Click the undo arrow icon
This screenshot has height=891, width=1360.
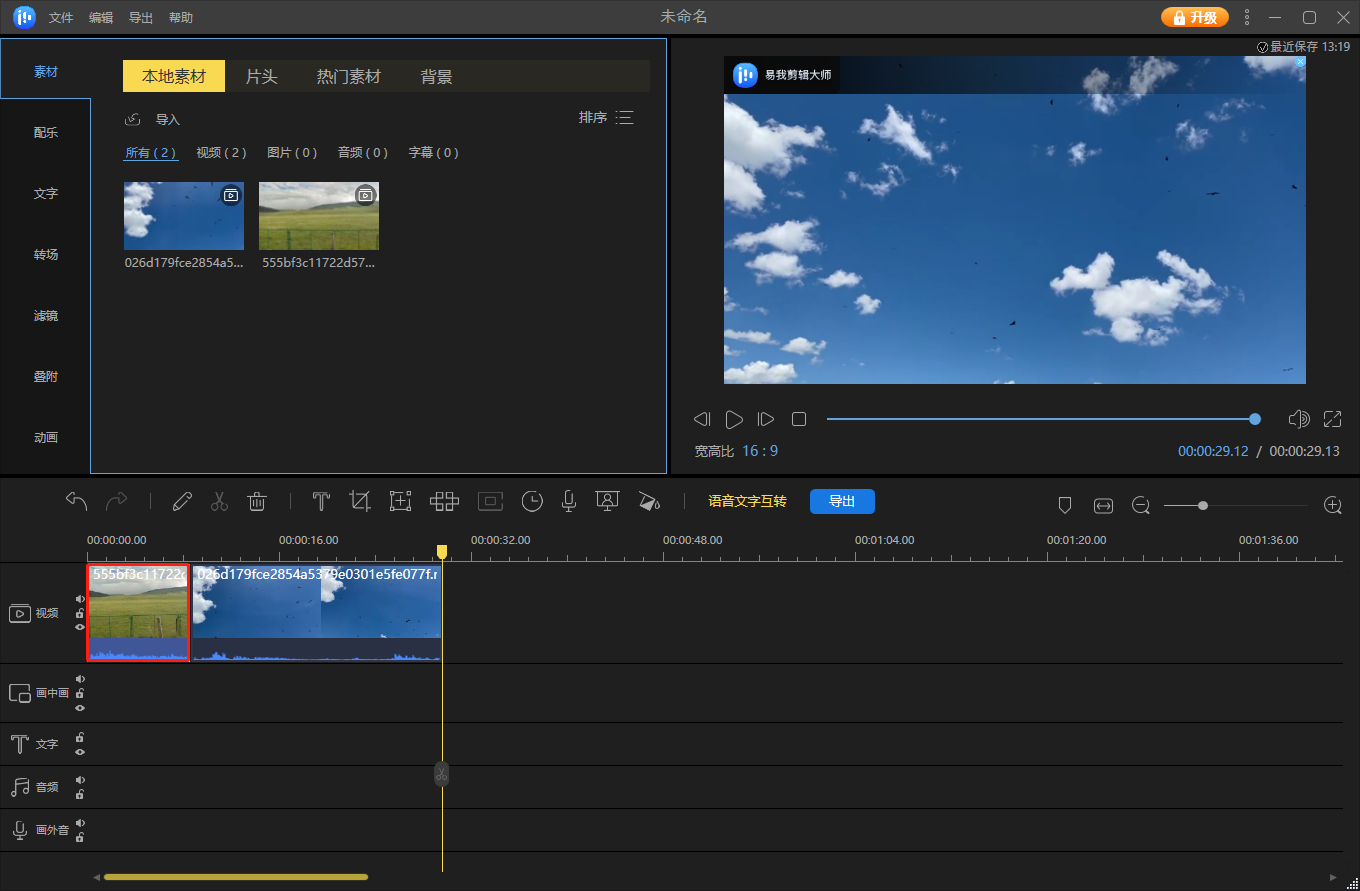[x=77, y=501]
